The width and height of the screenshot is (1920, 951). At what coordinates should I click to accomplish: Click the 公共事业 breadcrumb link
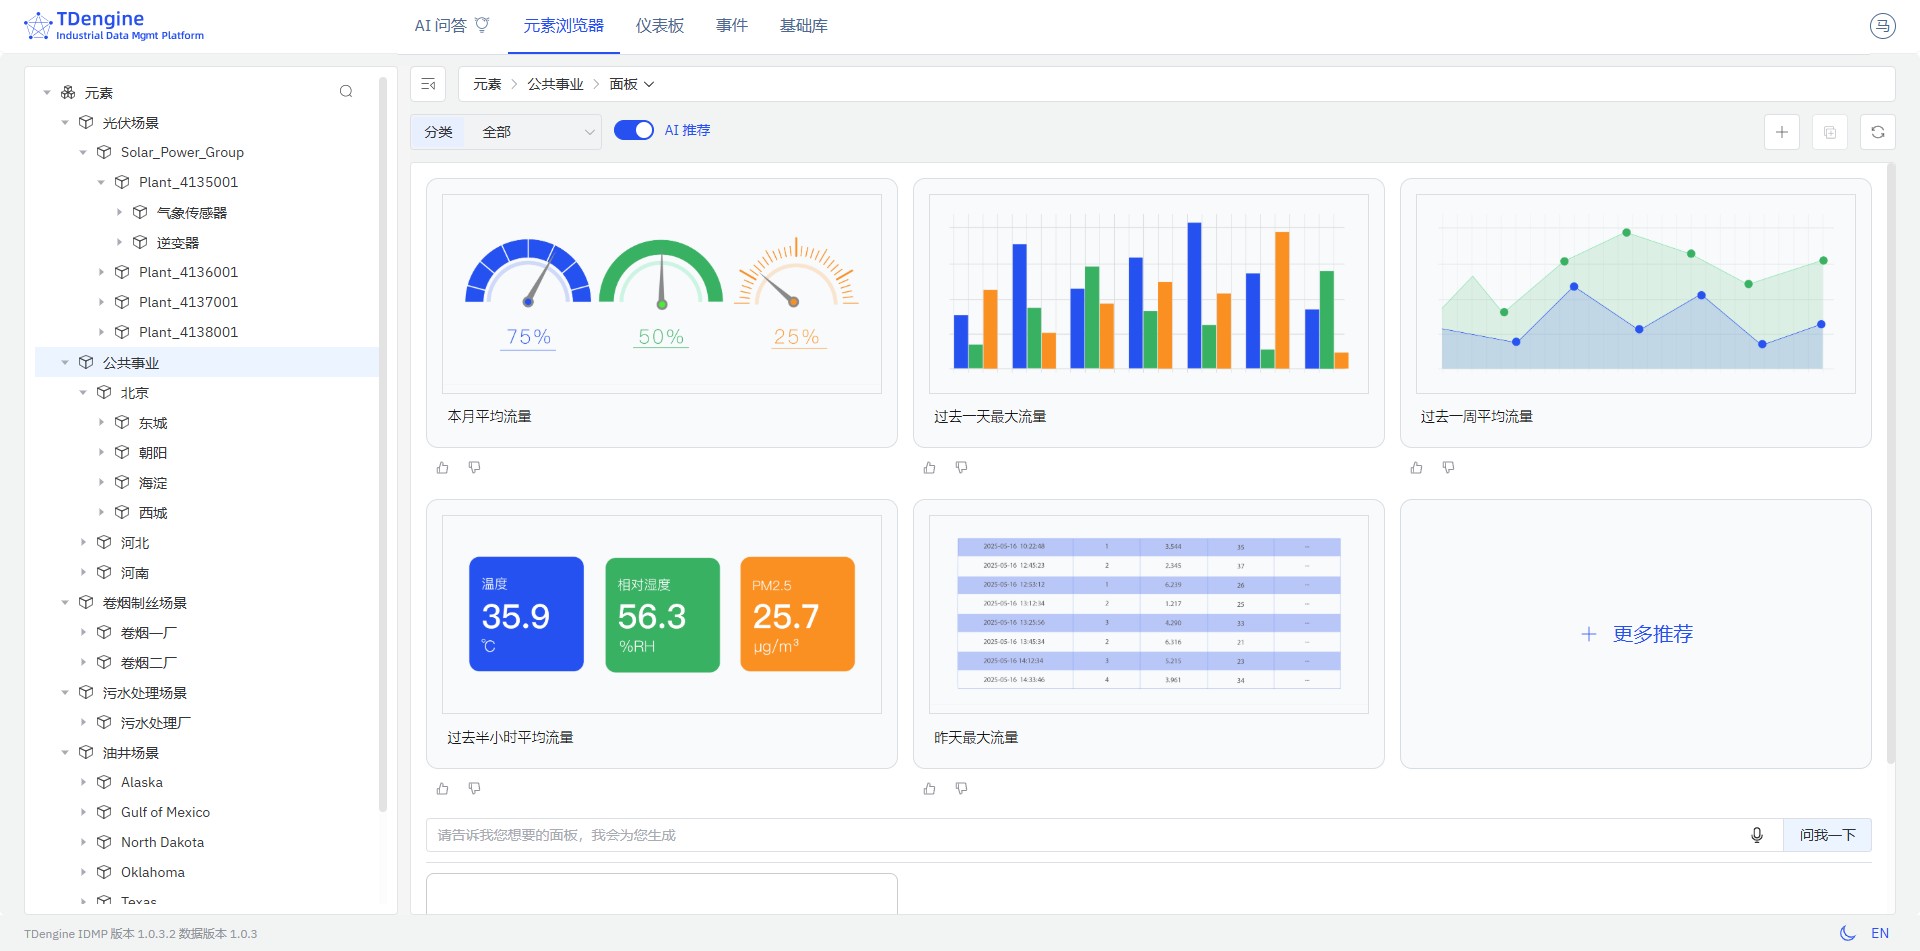555,84
